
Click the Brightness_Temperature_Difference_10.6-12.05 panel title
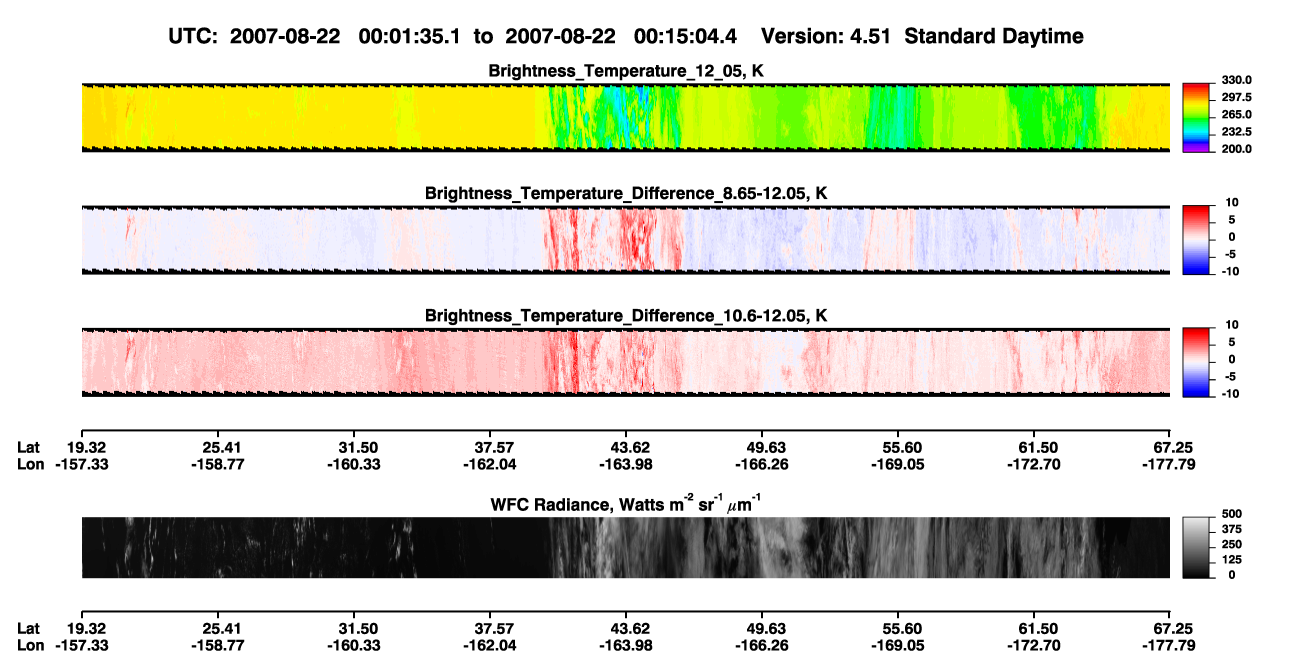pos(626,316)
